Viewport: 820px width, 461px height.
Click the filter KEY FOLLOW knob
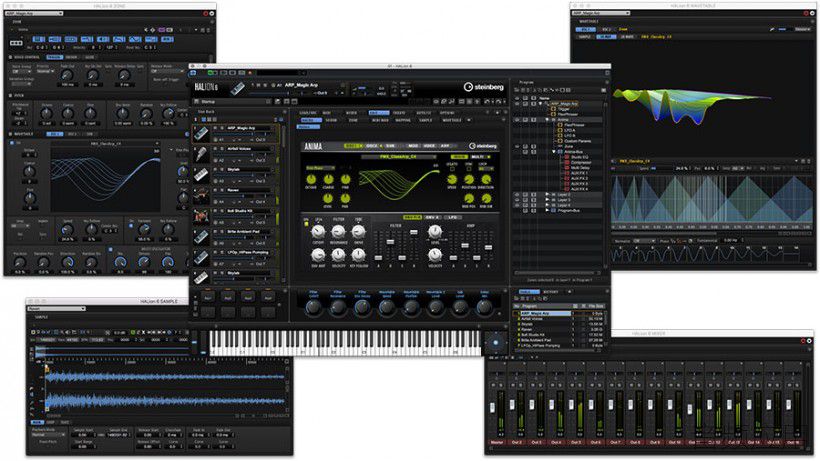click(358, 255)
